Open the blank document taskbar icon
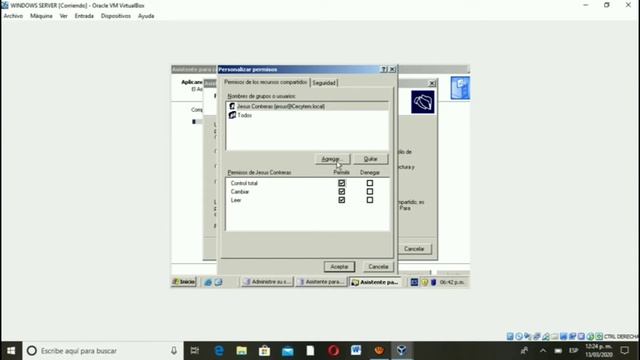640x360 pixels. coord(311,351)
